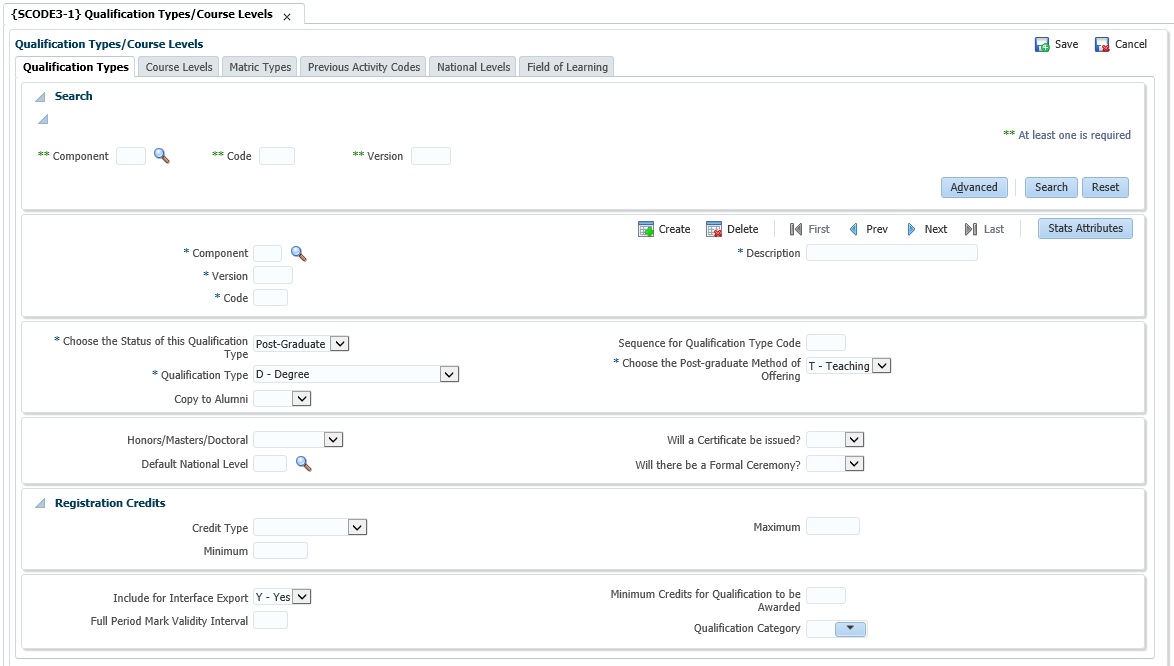Click the Cancel icon at top right

click(x=1102, y=45)
